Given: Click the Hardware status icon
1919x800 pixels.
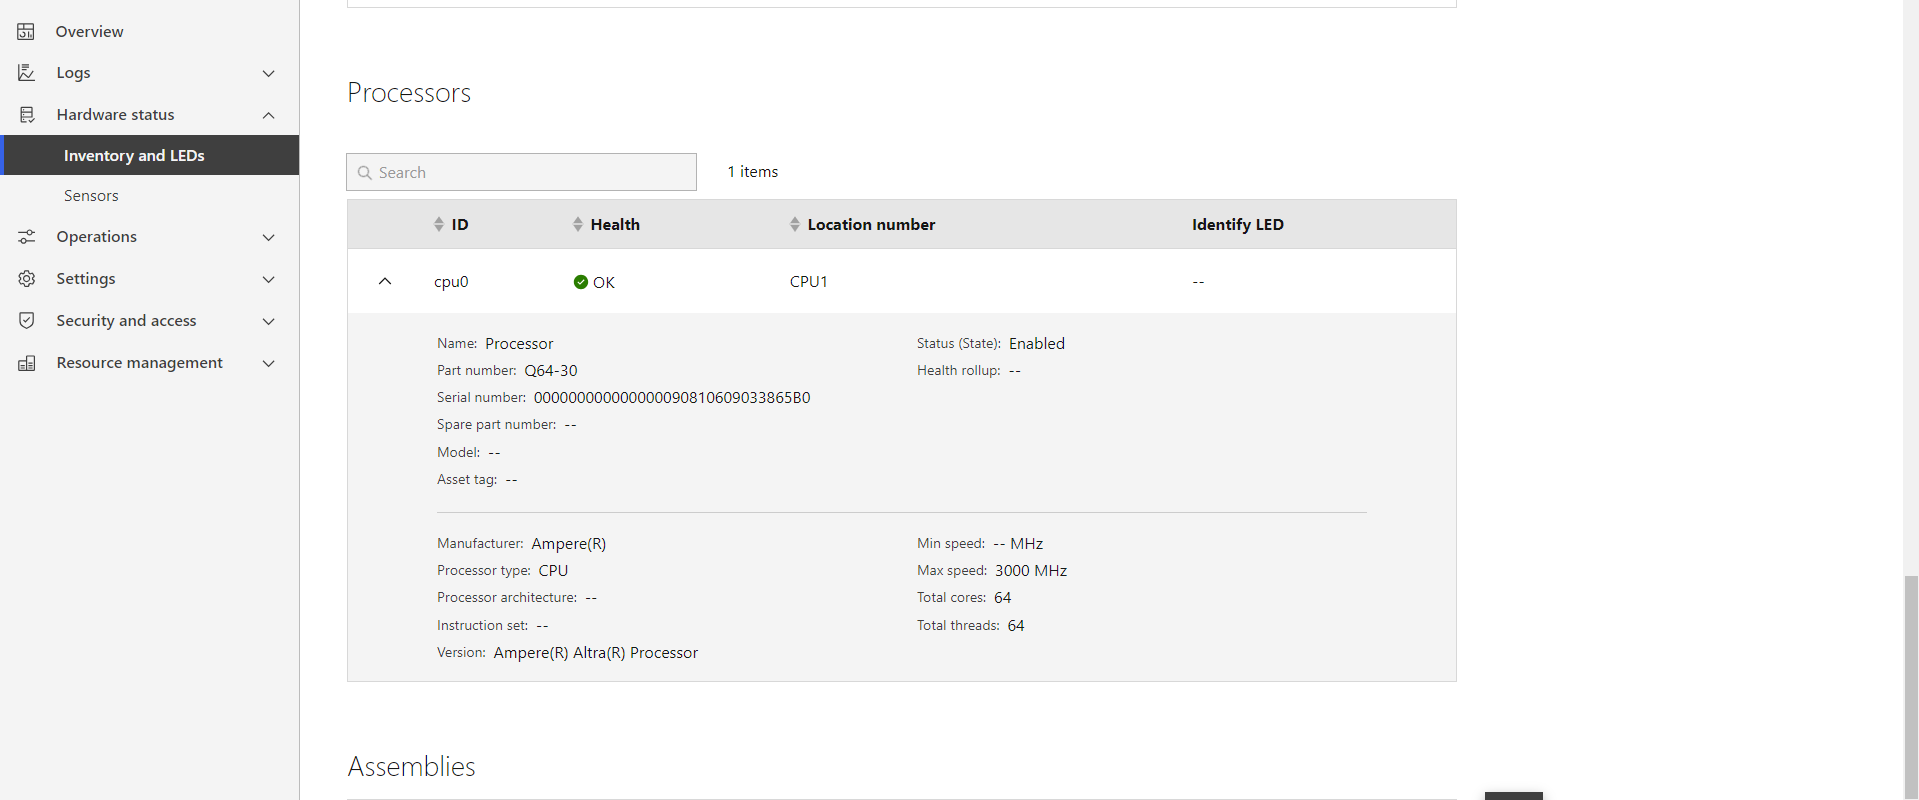Looking at the screenshot, I should (26, 115).
